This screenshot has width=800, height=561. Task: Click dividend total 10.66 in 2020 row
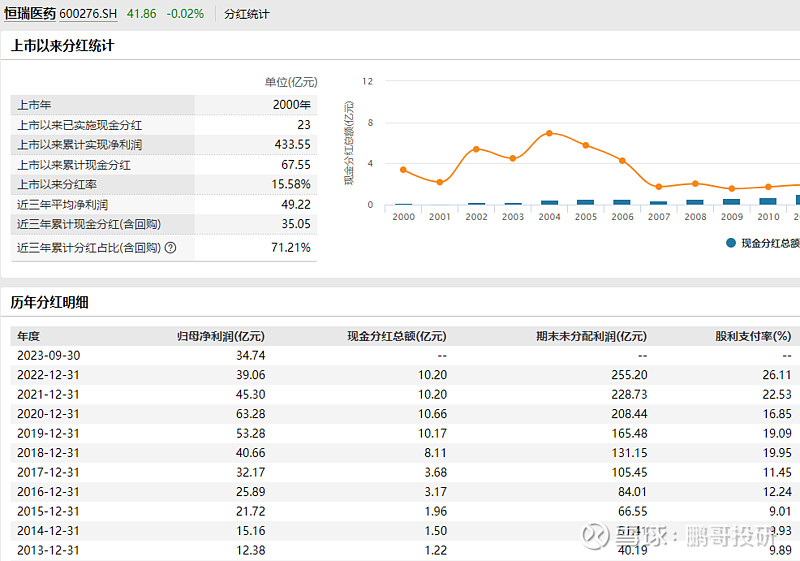pyautogui.click(x=433, y=414)
